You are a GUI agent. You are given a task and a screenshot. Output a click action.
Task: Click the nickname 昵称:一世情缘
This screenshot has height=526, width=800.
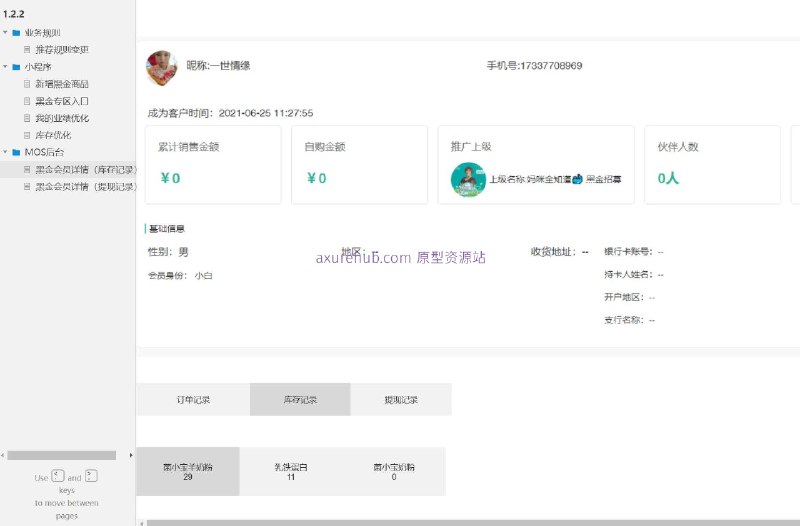[218, 65]
